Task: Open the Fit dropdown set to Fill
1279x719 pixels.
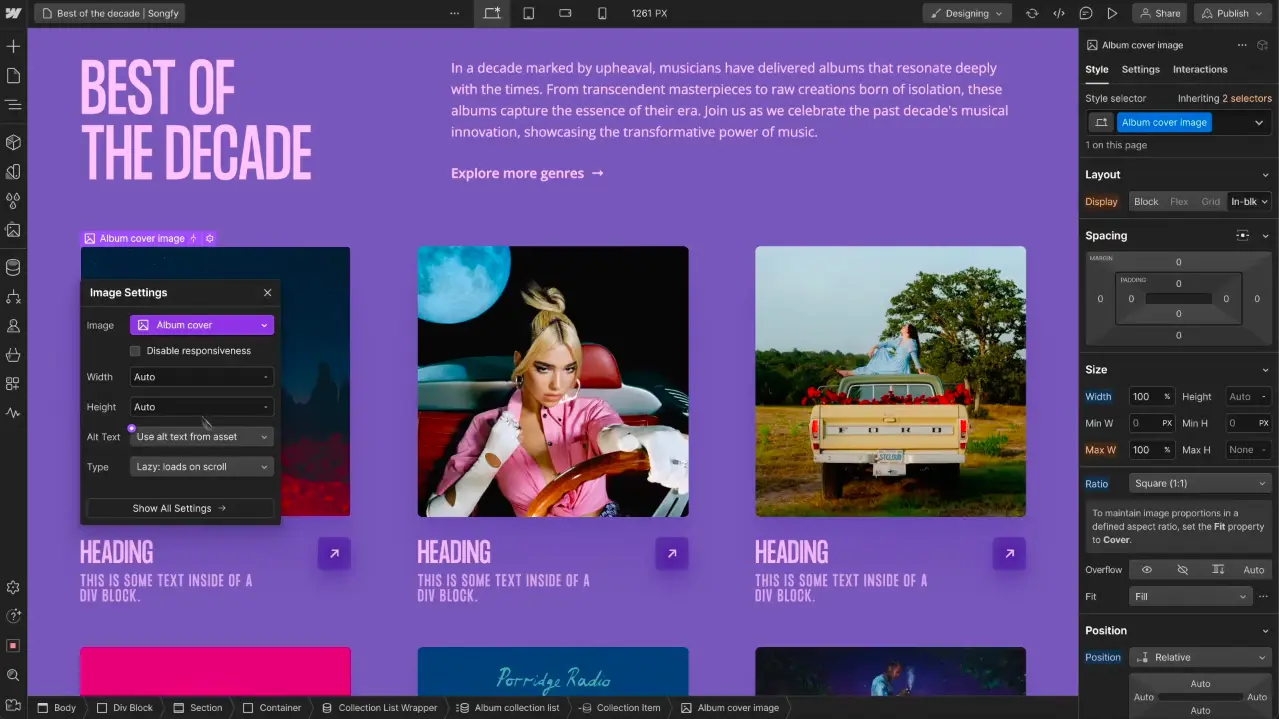Action: click(x=1190, y=596)
